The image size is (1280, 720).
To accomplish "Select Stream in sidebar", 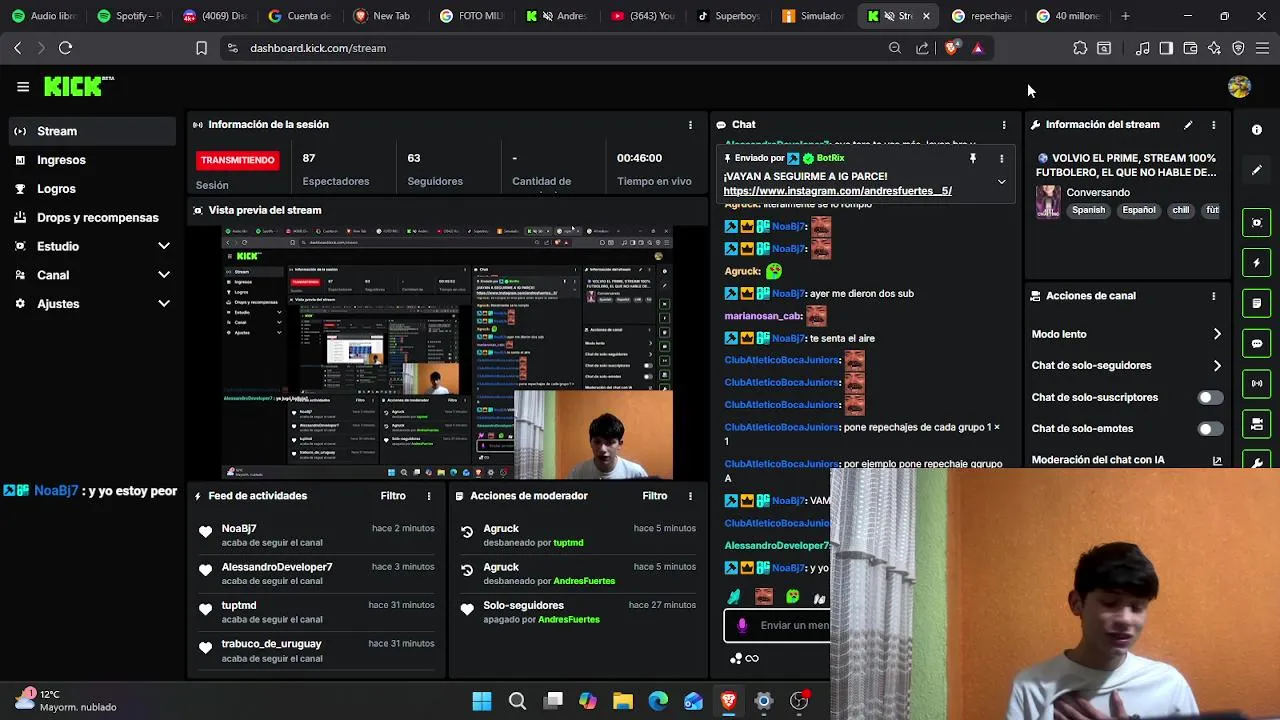I will coord(93,131).
